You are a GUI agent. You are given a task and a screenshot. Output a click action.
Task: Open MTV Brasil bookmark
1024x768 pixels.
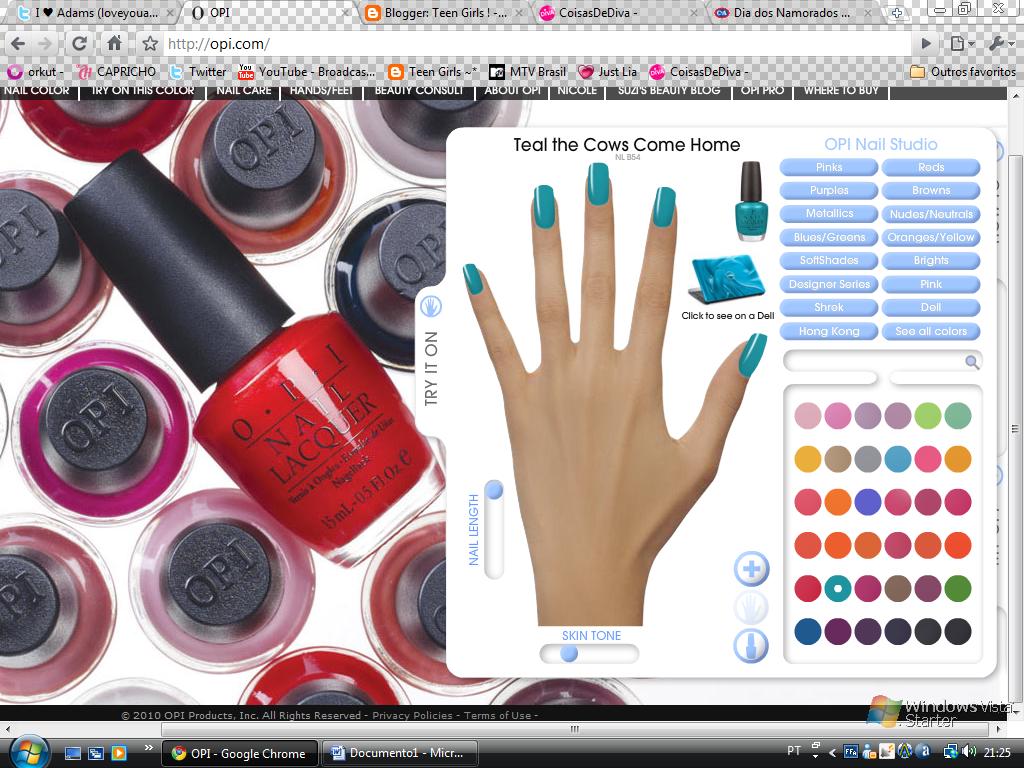528,72
